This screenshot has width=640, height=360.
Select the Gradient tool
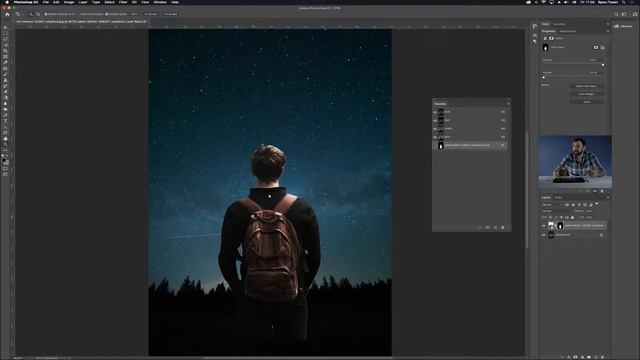(x=5, y=98)
